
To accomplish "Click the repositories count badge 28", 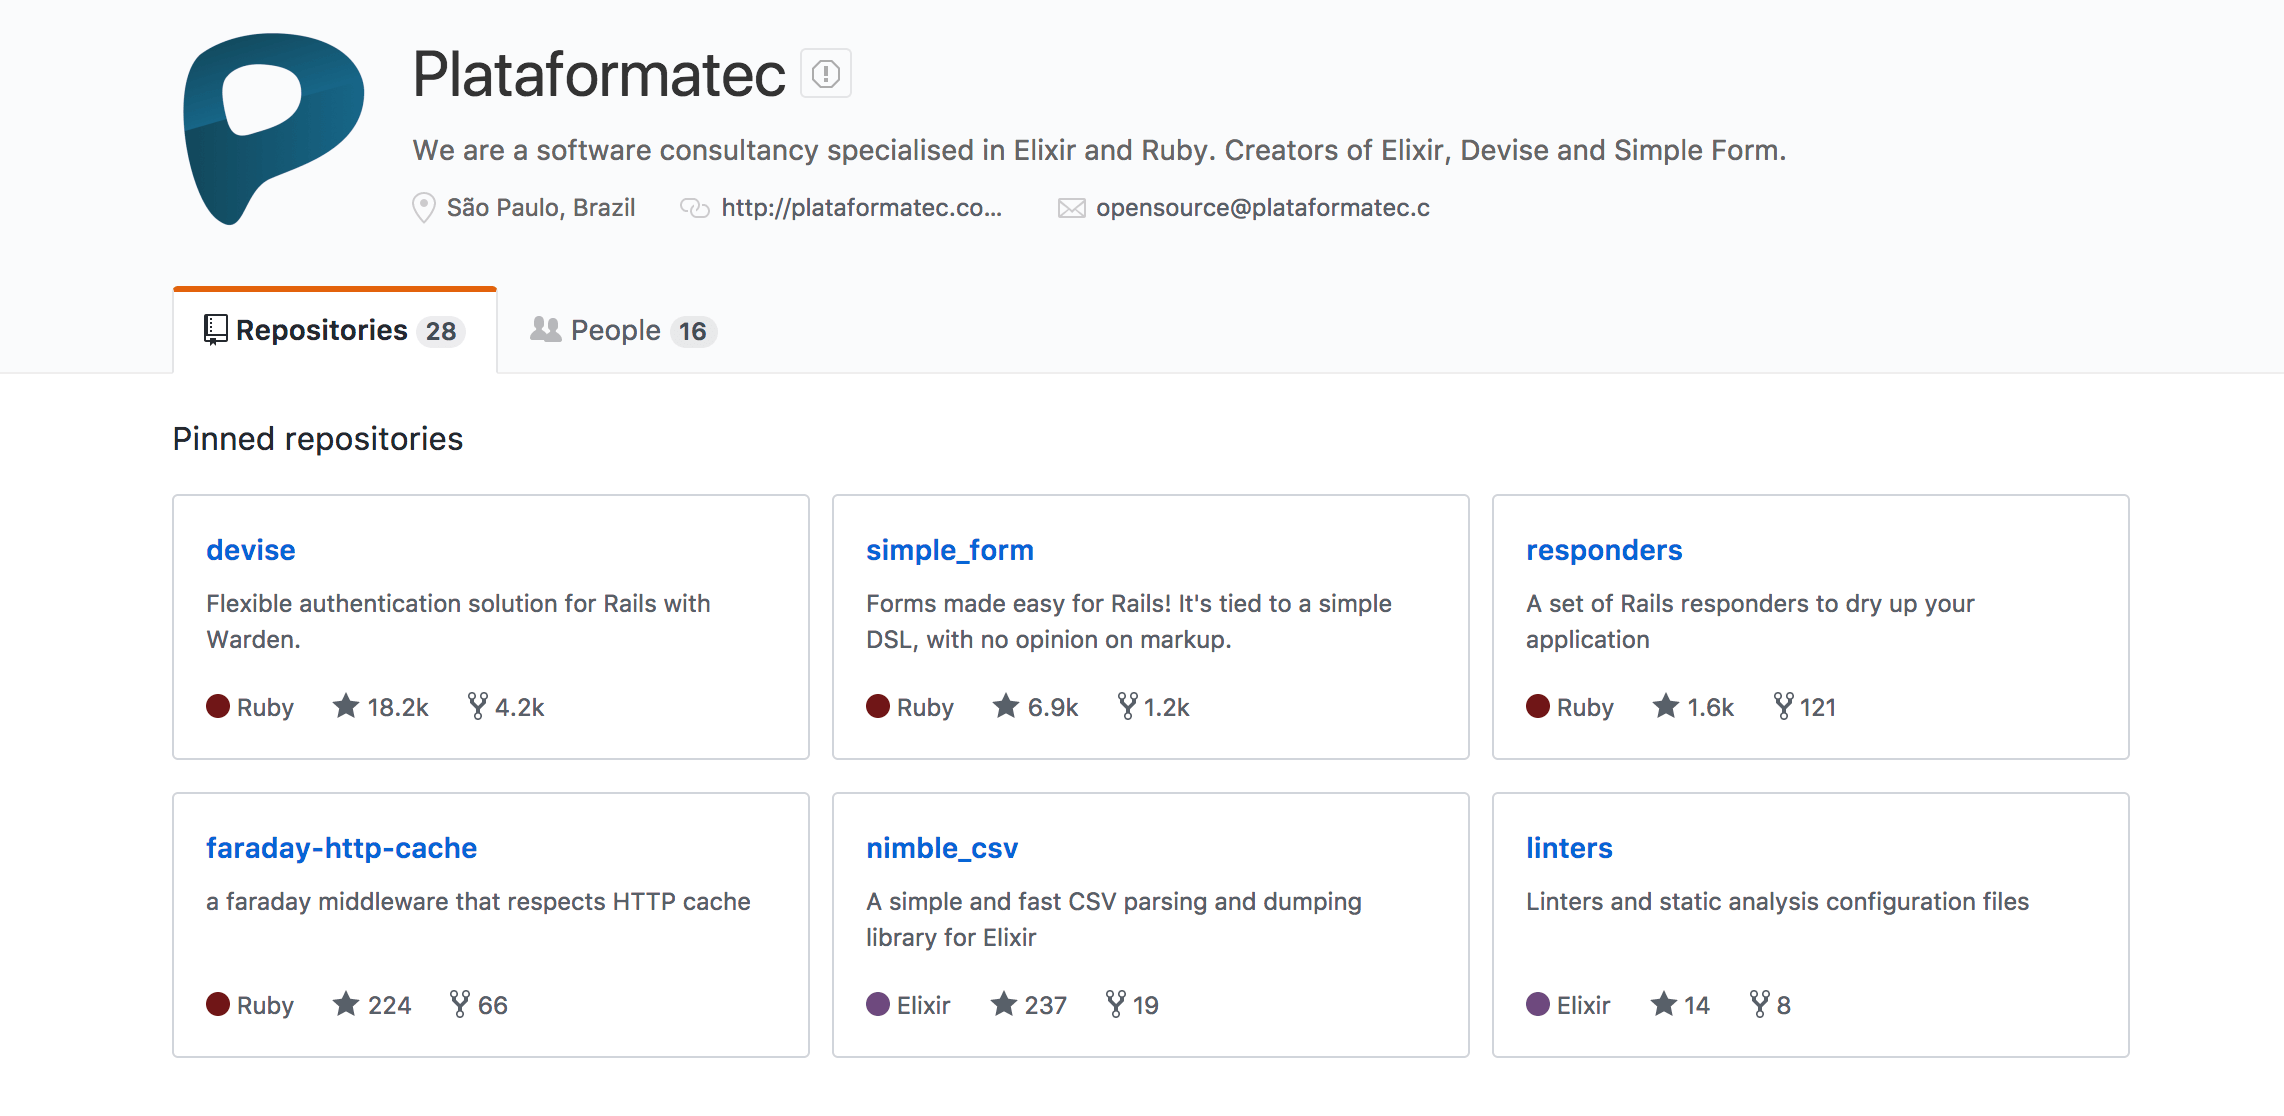I will click(x=441, y=331).
